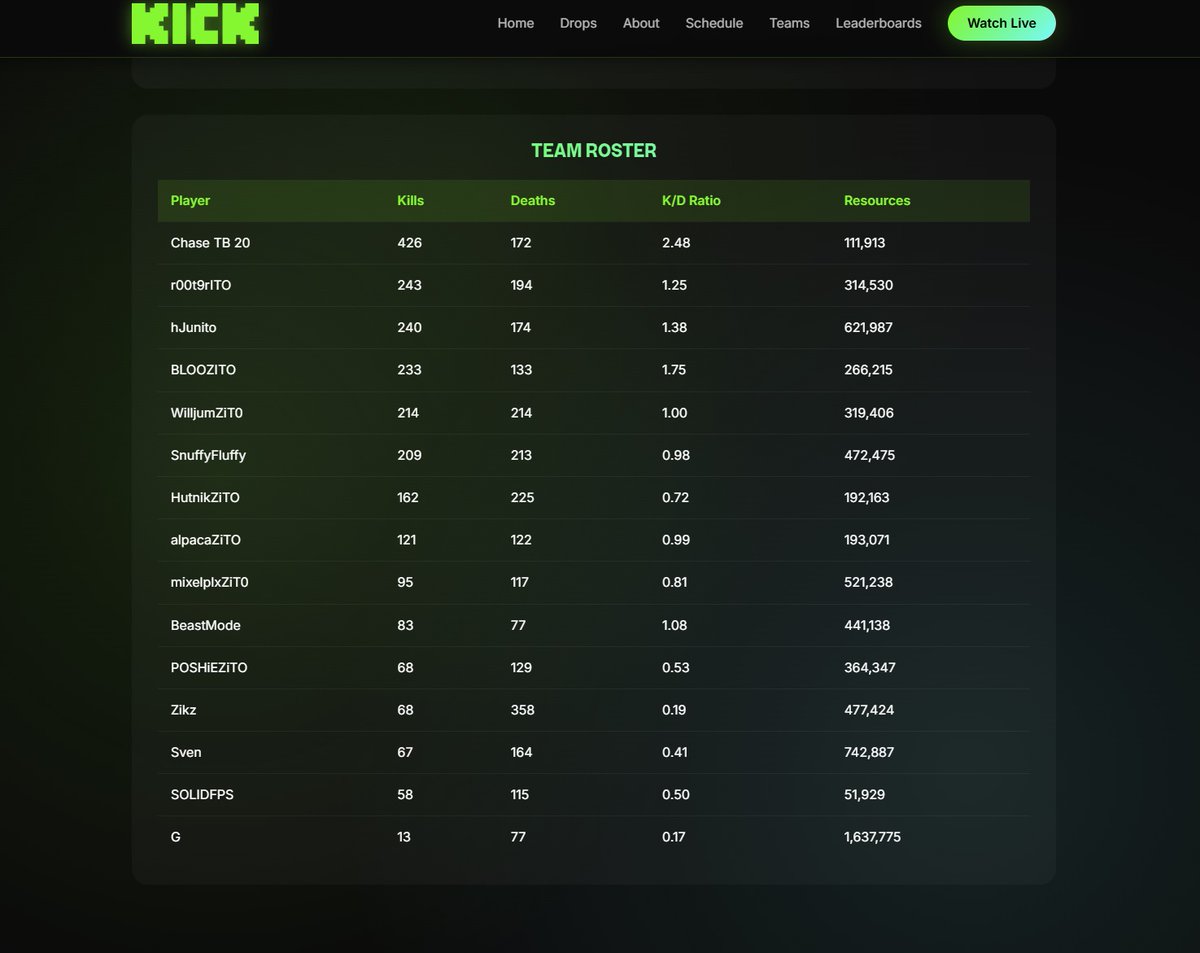This screenshot has height=953, width=1200.
Task: Select player r00t9rITO
Action: (x=201, y=285)
